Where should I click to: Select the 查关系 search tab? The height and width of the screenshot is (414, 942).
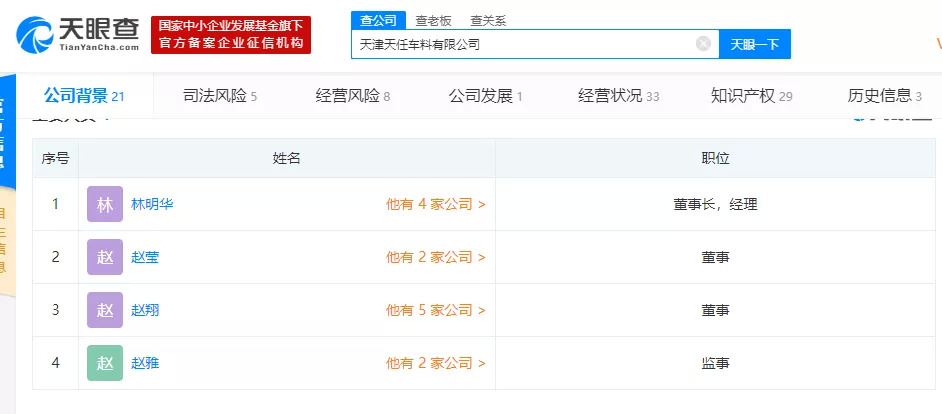coord(487,20)
